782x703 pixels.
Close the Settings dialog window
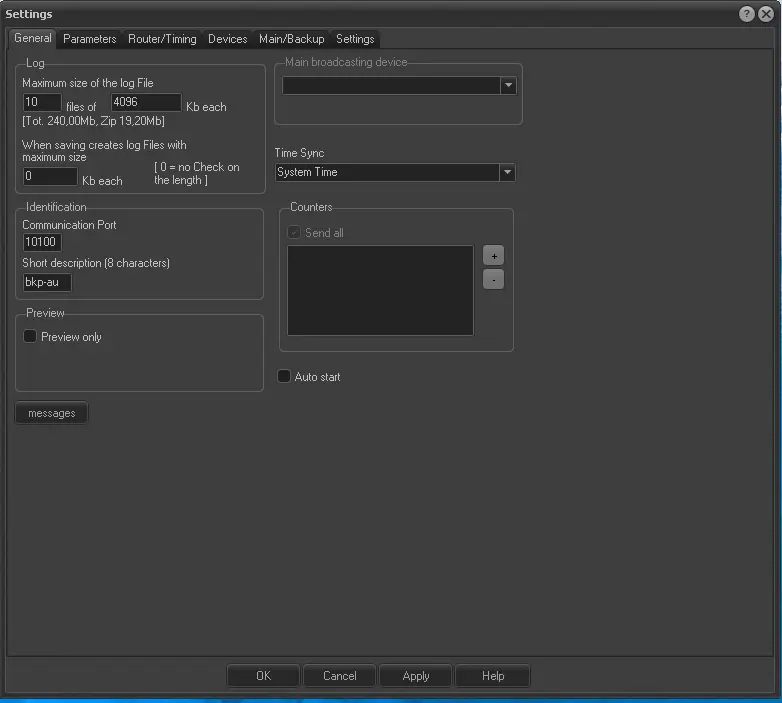pyautogui.click(x=766, y=14)
